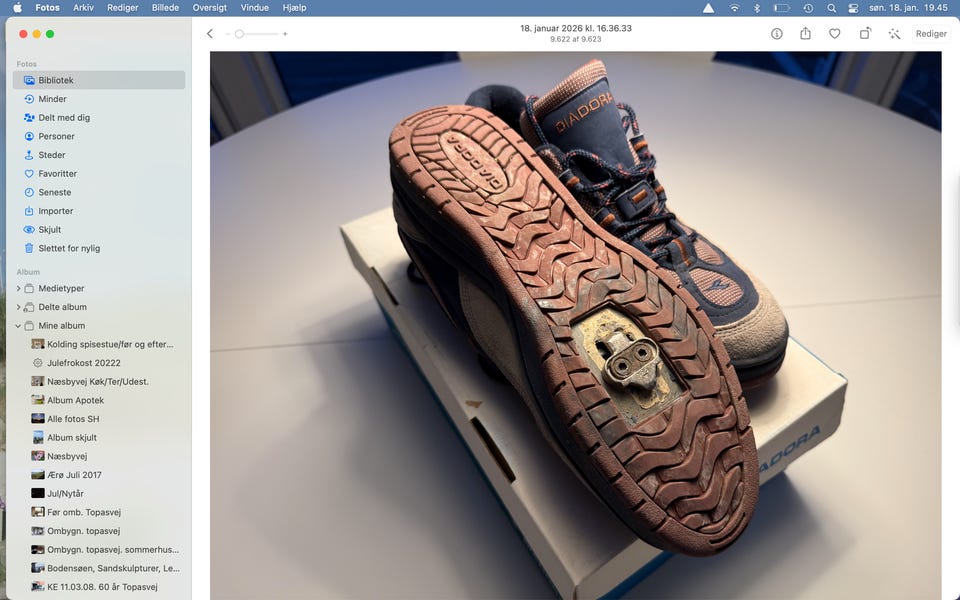Click the zoom-in plus sign
This screenshot has width=960, height=600.
(285, 34)
